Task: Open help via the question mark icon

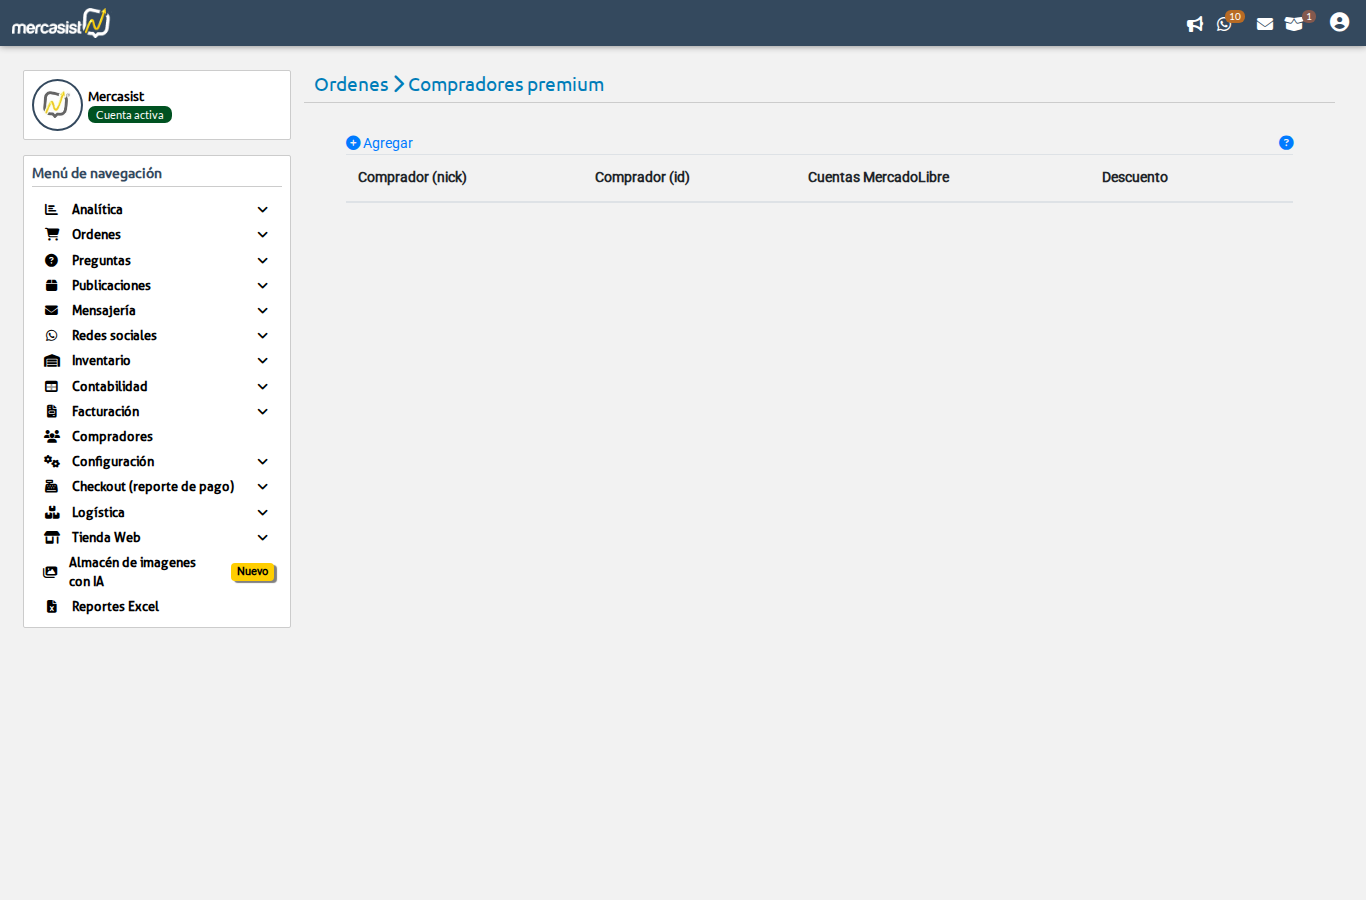Action: click(1286, 143)
